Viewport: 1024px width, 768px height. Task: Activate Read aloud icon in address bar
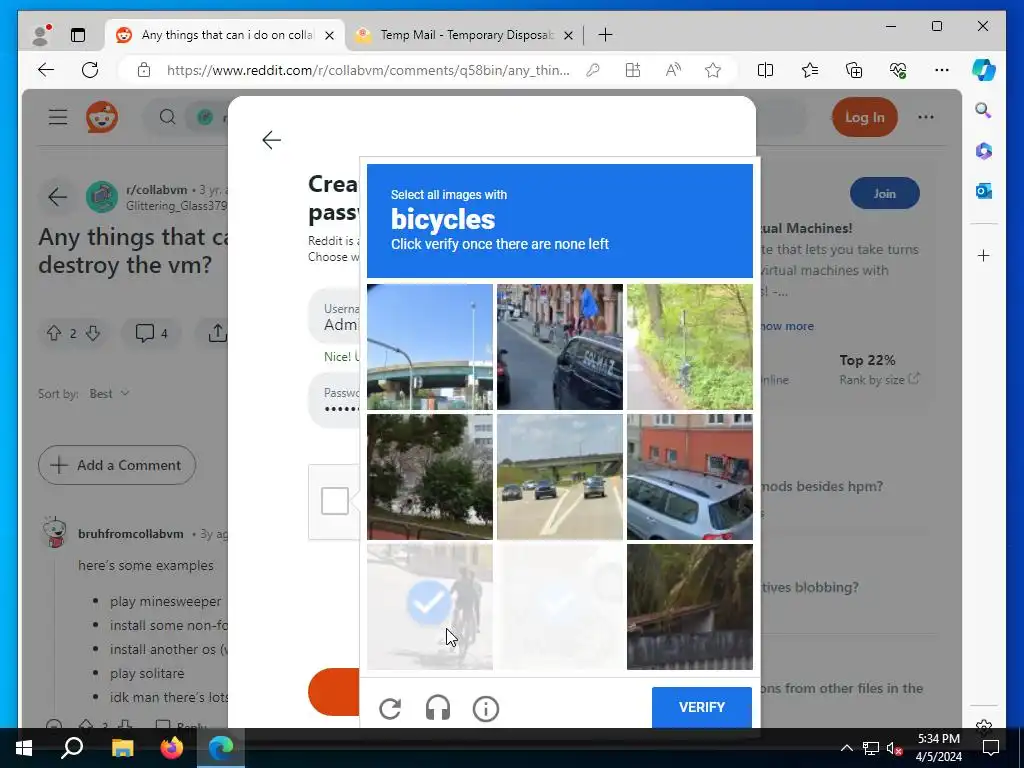(673, 70)
